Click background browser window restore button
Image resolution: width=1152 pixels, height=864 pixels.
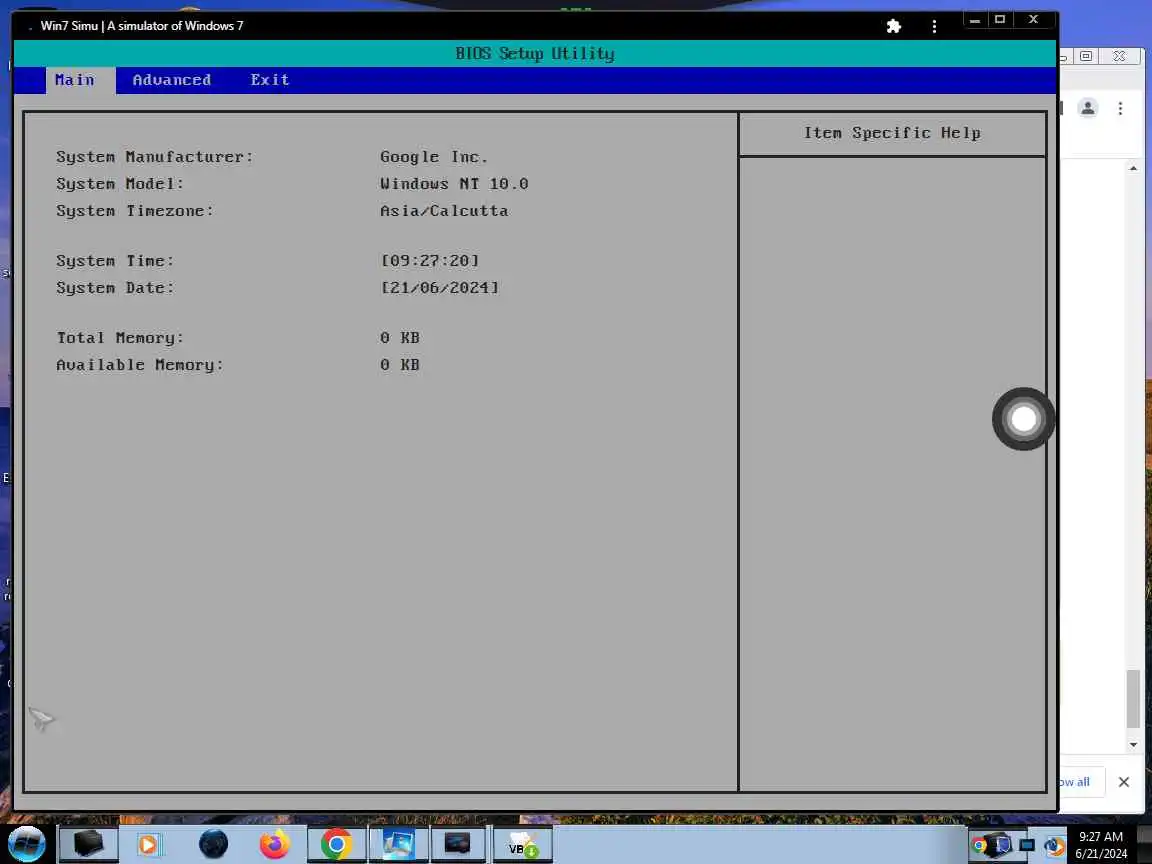pos(1086,56)
